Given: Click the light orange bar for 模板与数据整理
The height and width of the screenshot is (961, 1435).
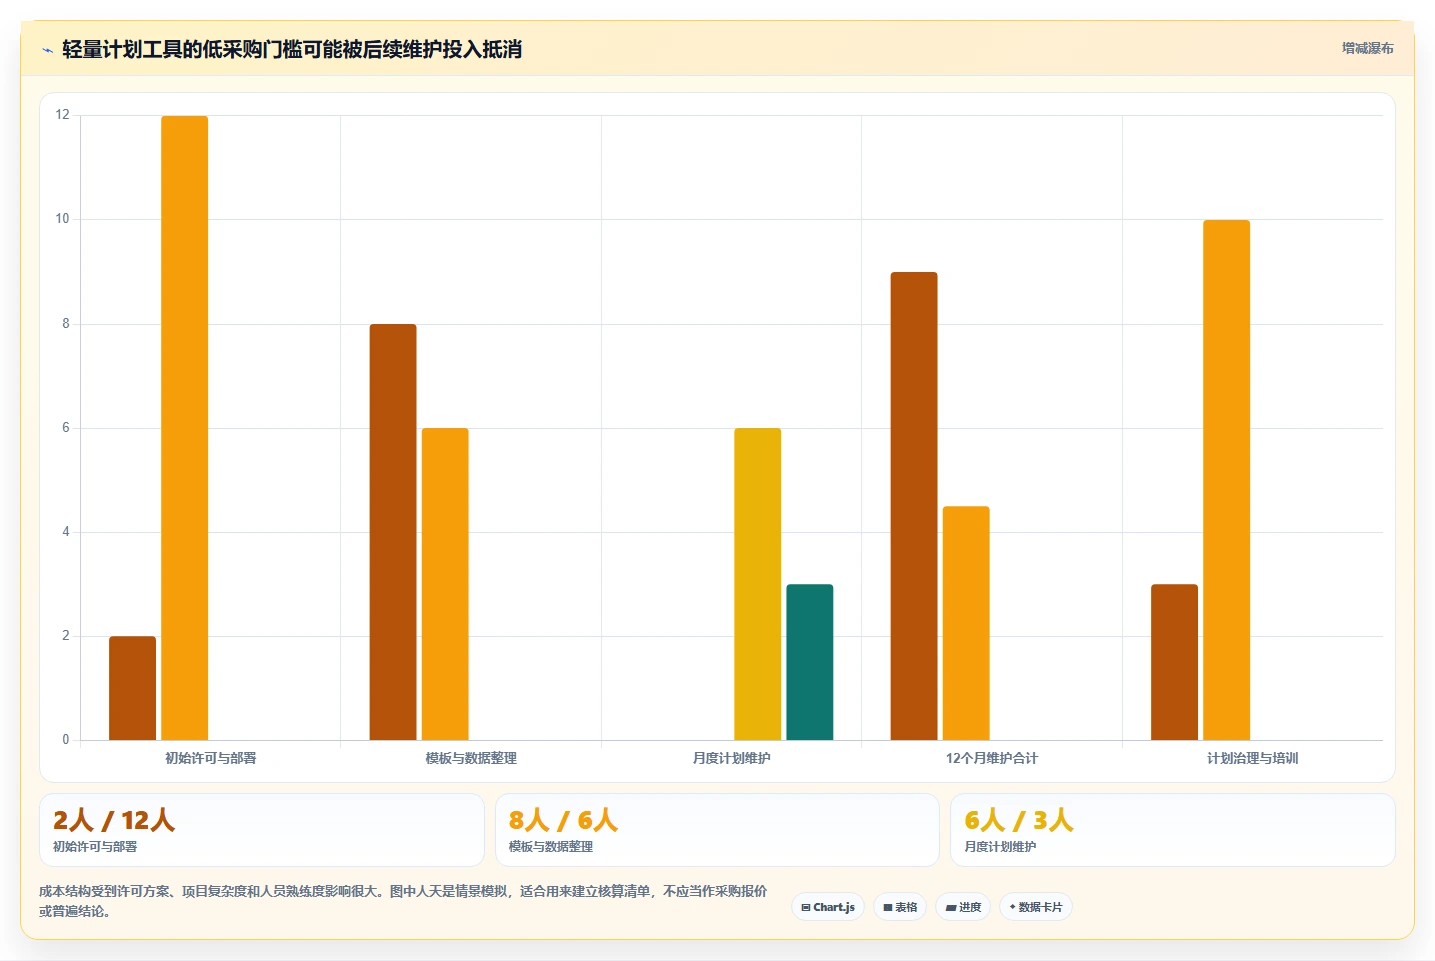Looking at the screenshot, I should point(445,584).
